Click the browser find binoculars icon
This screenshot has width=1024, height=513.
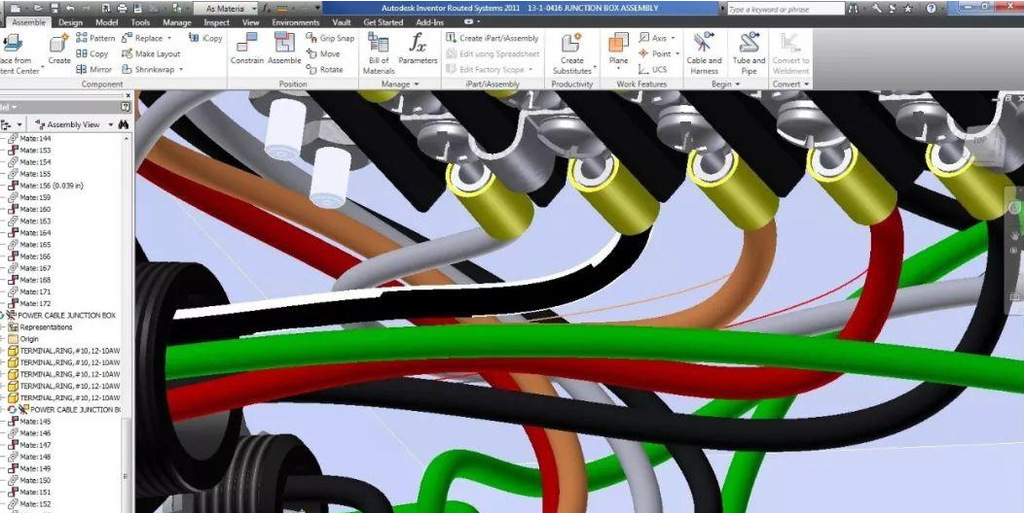(123, 125)
